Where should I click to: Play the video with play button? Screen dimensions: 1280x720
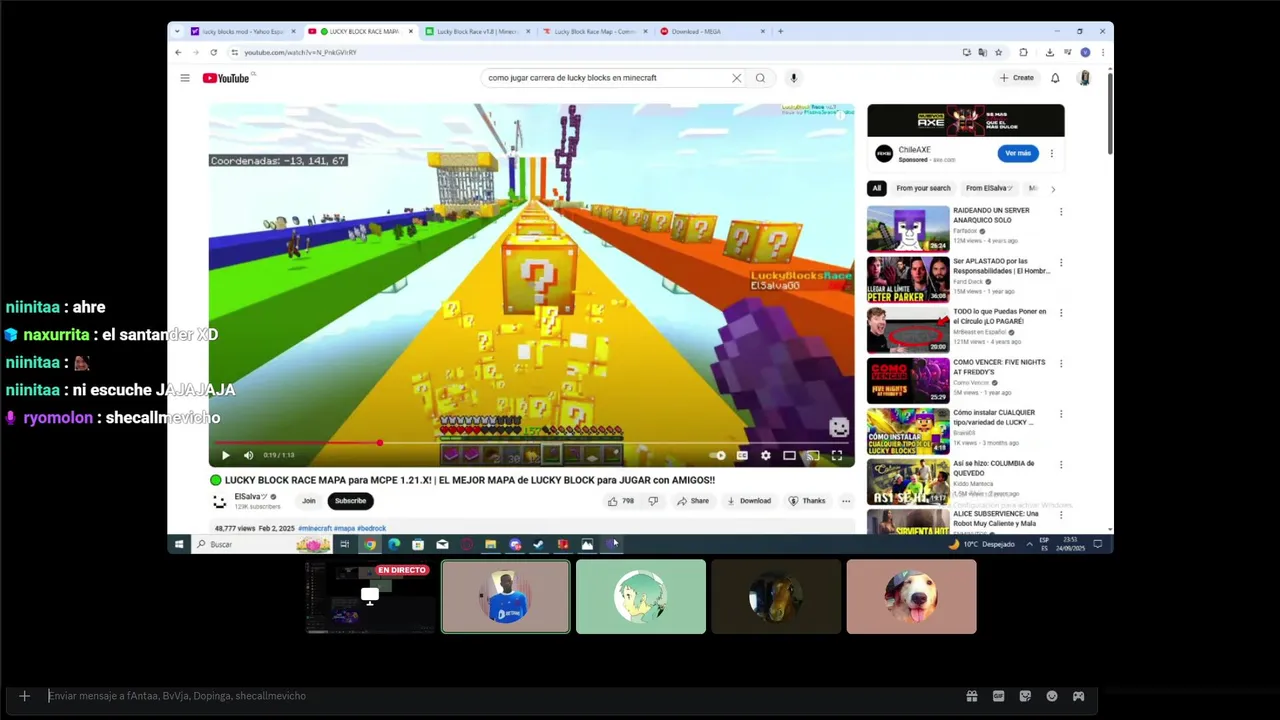pos(225,455)
